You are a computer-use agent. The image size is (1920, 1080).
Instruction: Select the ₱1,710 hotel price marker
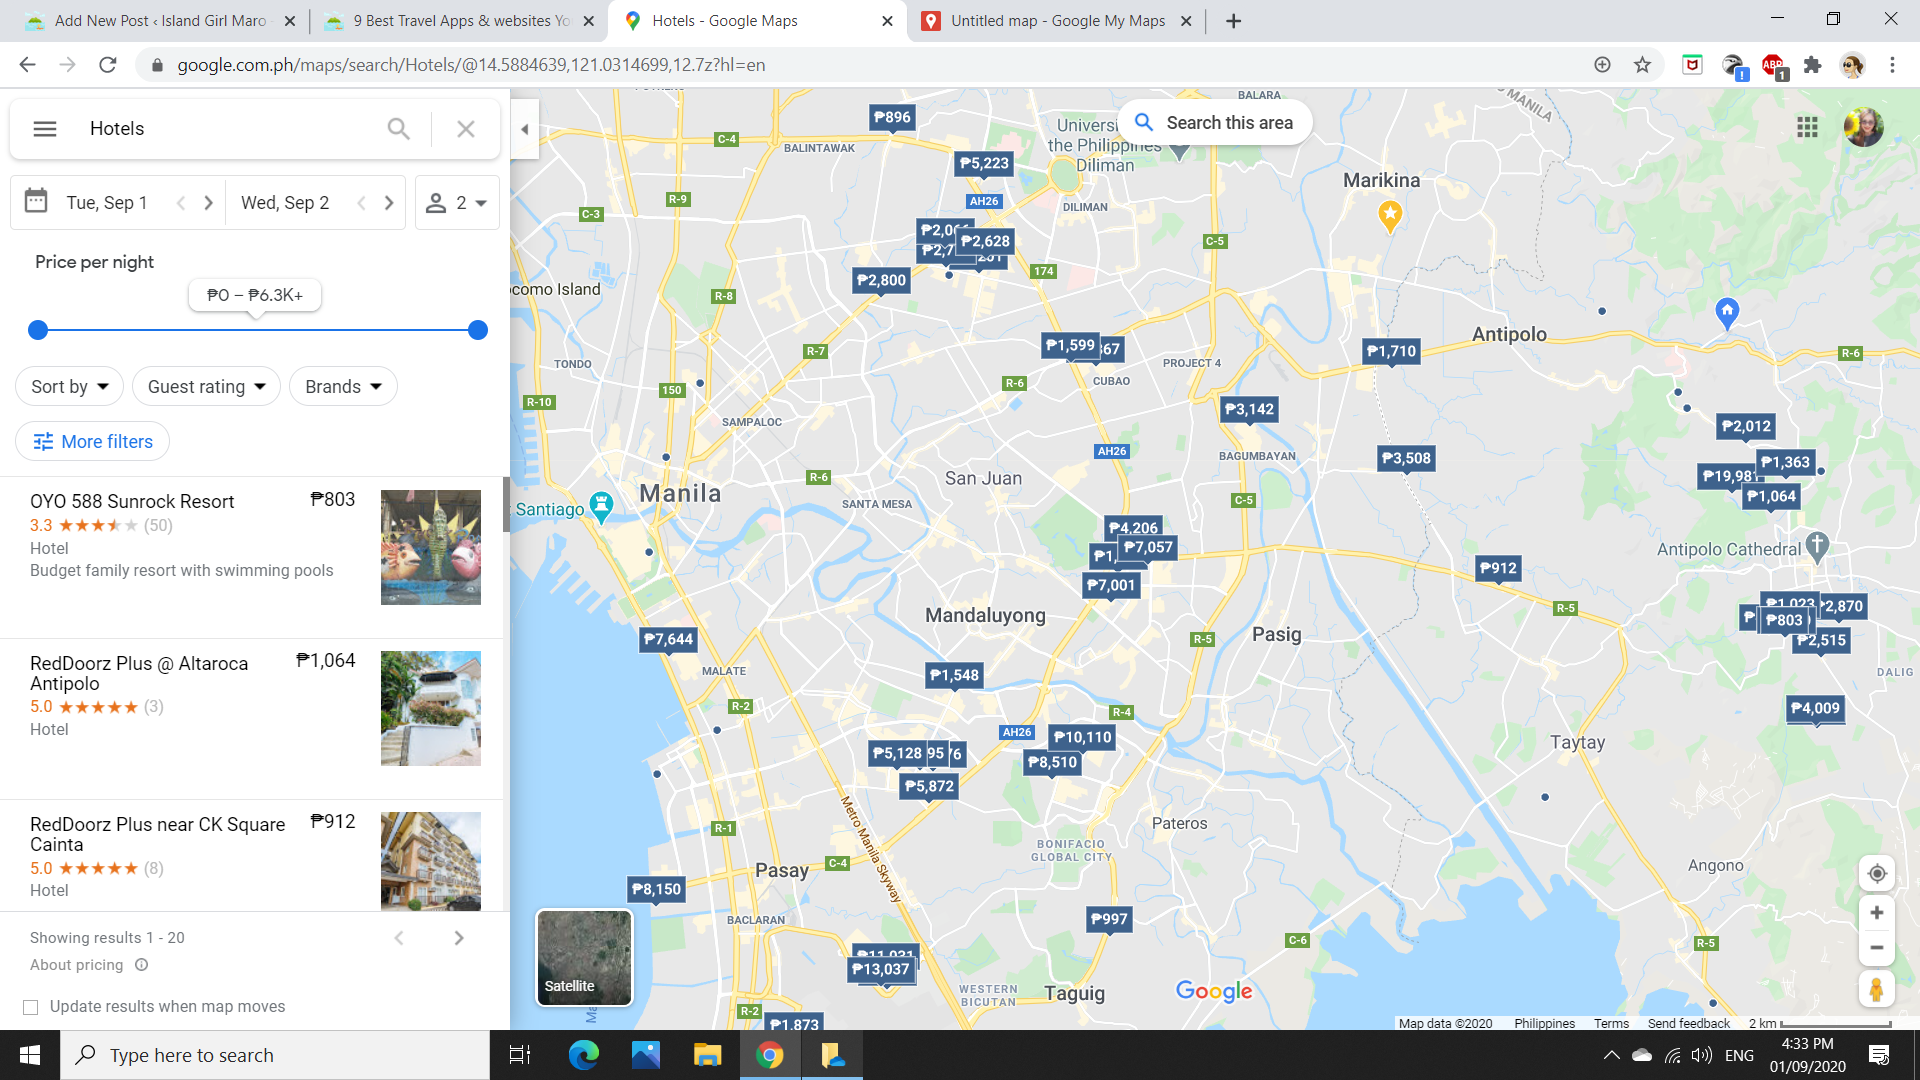point(1391,351)
